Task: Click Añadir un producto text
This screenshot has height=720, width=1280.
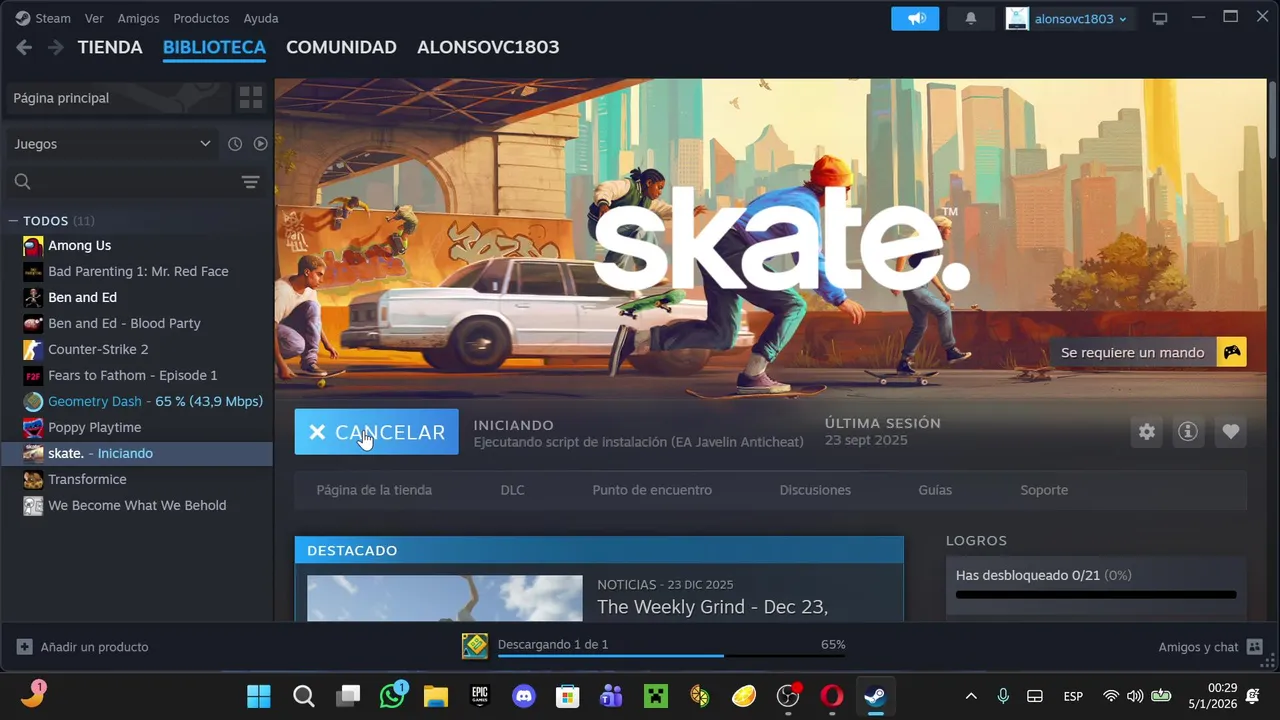Action: pyautogui.click(x=94, y=647)
